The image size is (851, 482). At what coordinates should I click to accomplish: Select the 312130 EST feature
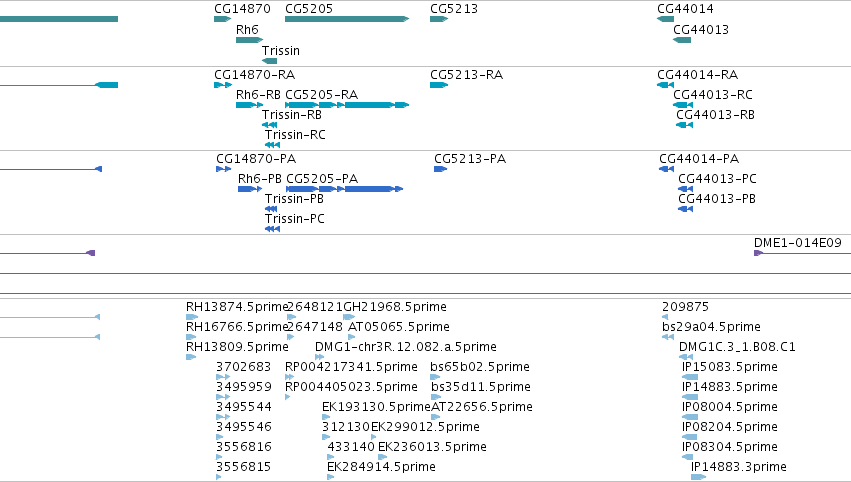tap(326, 437)
